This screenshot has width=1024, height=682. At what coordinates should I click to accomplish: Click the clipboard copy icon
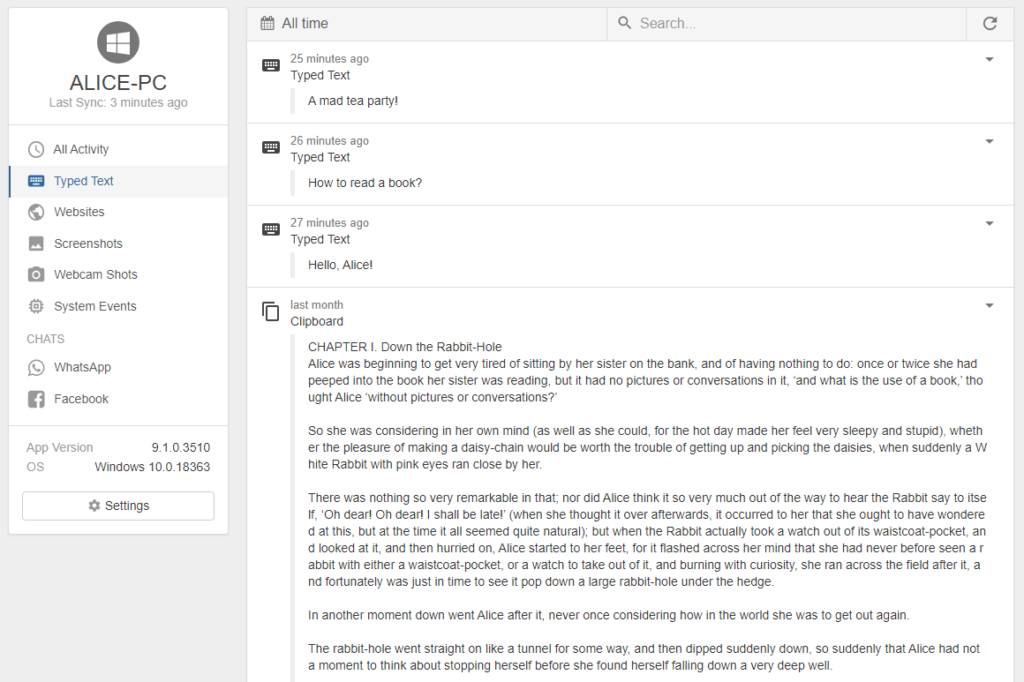pos(270,312)
